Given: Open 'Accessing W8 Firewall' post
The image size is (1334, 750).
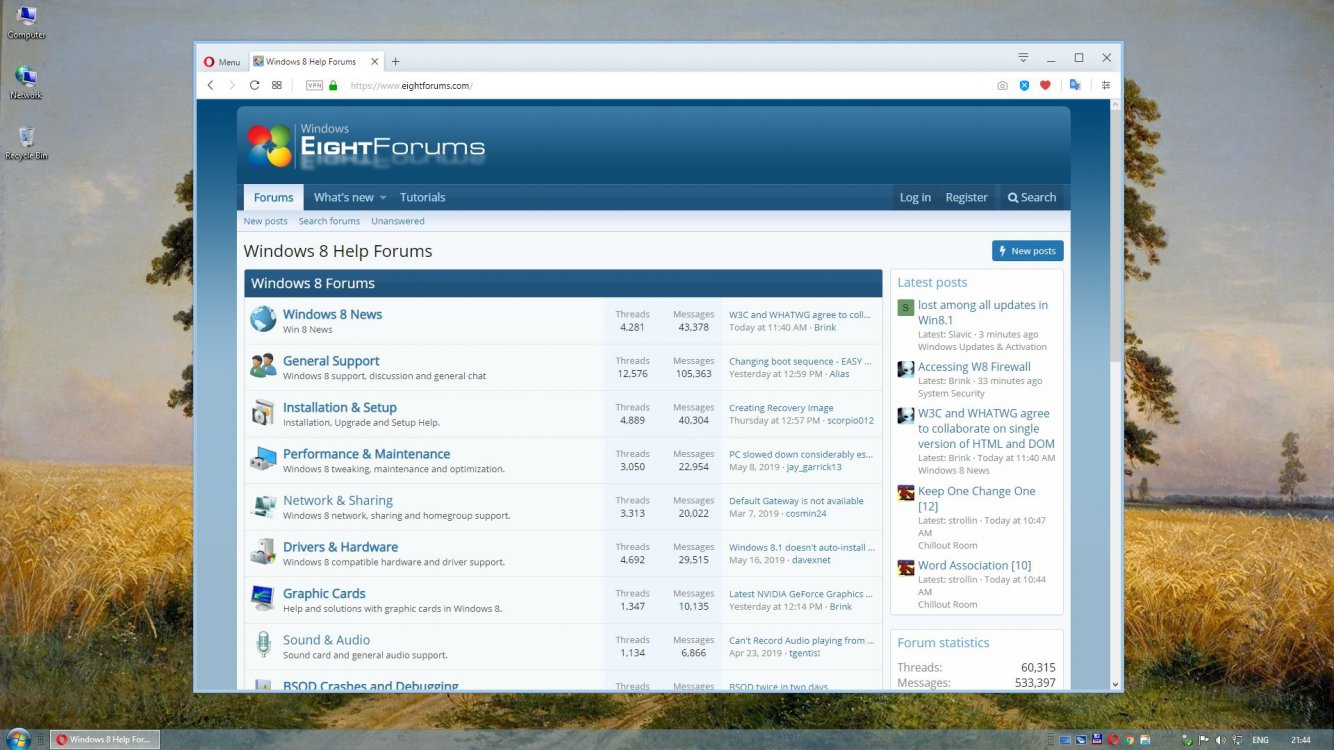Looking at the screenshot, I should pos(974,367).
